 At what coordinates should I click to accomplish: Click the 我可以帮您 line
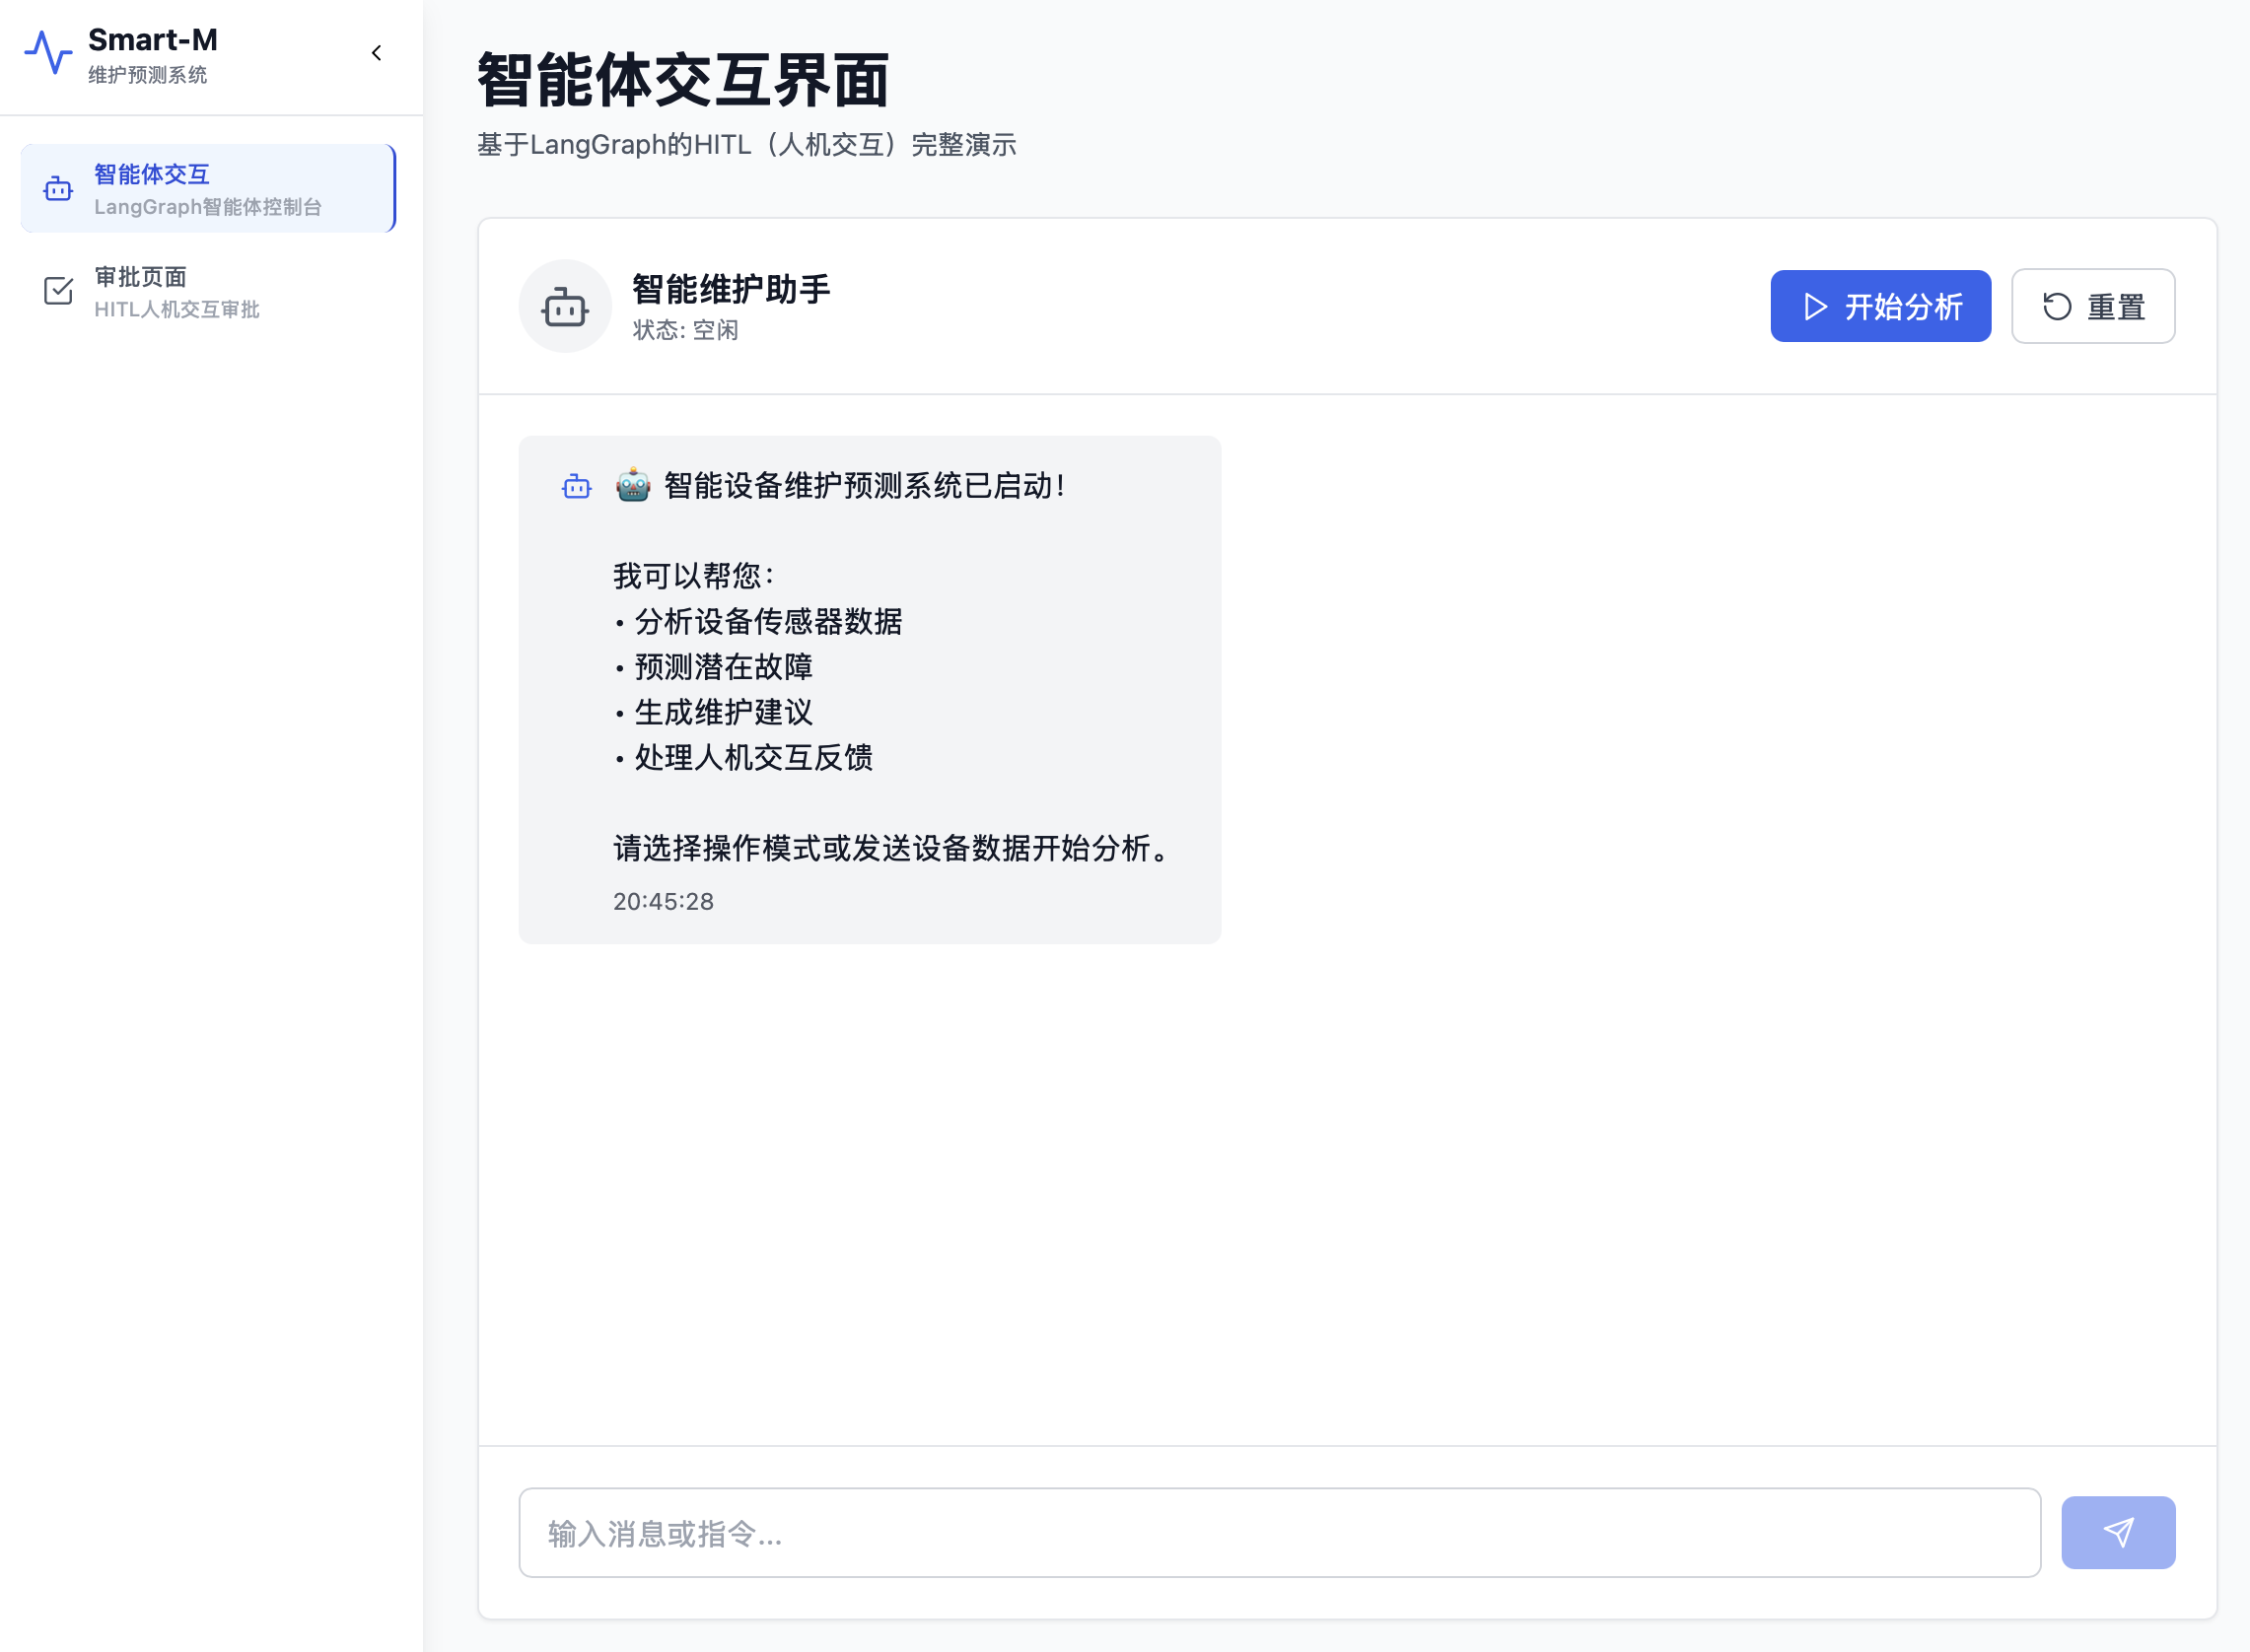pyautogui.click(x=693, y=576)
